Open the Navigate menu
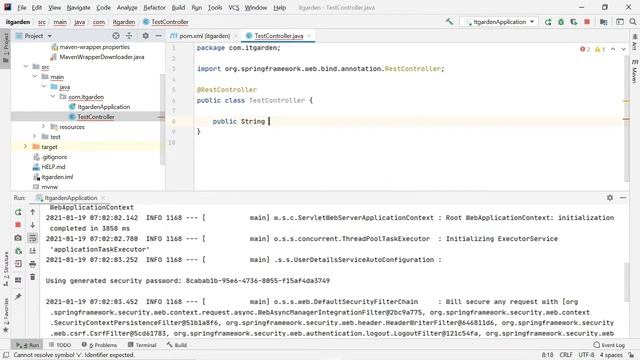This screenshot has width=640, height=360. 78,7
